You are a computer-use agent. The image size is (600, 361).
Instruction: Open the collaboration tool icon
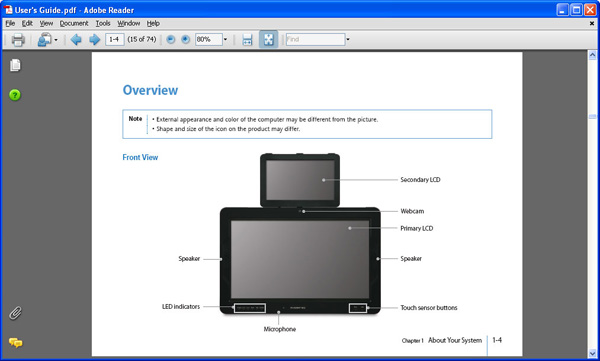point(44,39)
